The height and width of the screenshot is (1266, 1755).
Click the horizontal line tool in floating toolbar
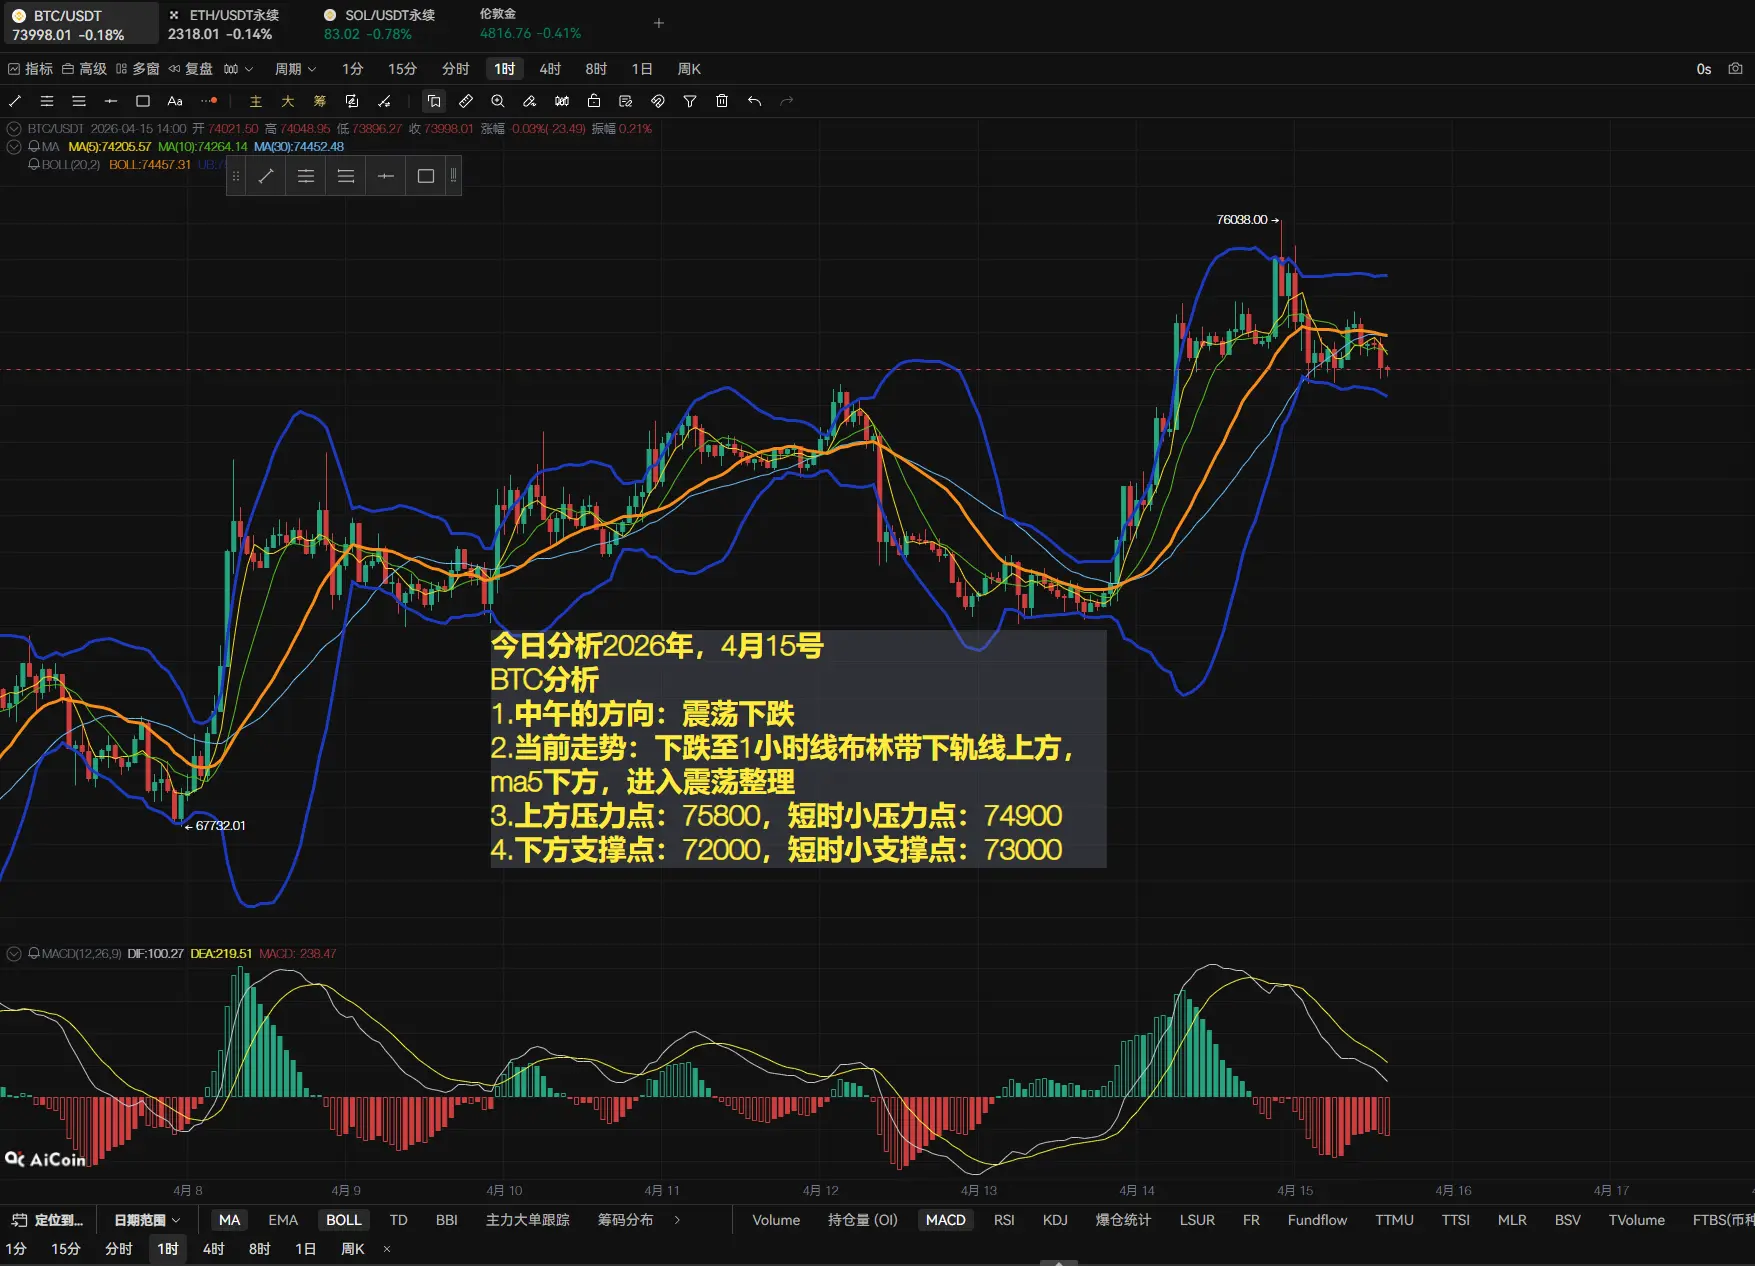[x=386, y=176]
